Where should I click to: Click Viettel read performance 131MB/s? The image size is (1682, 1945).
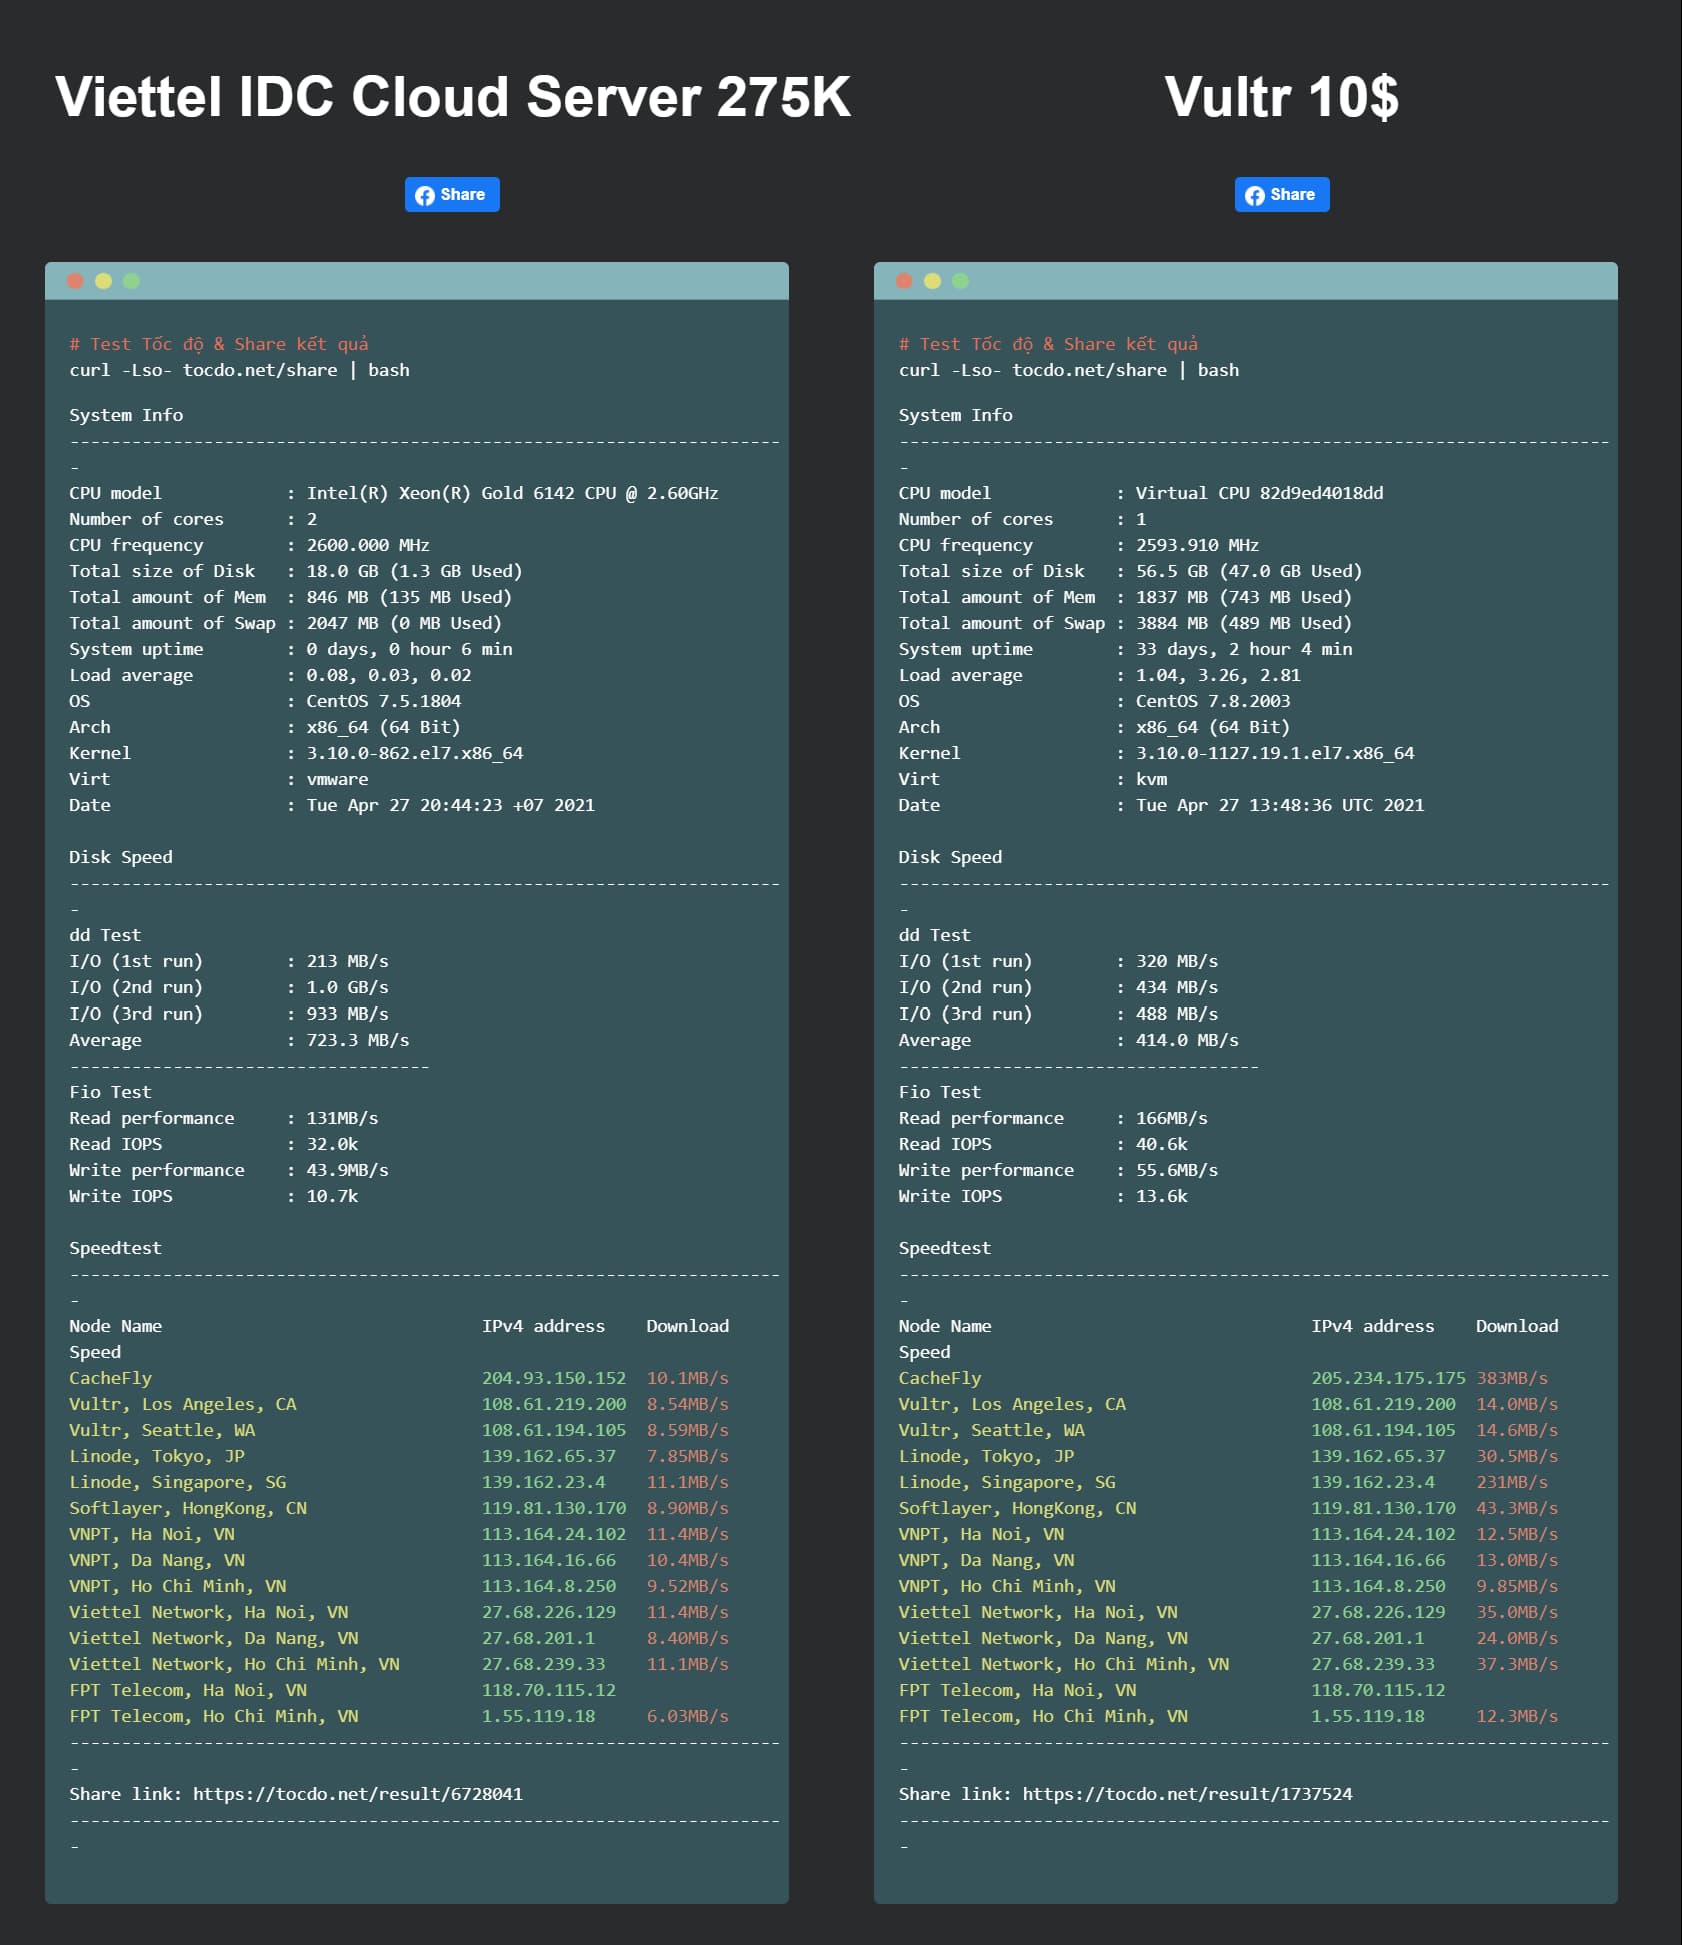(342, 1118)
